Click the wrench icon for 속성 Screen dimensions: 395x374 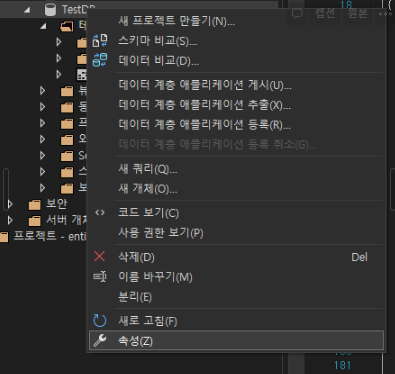(100, 340)
